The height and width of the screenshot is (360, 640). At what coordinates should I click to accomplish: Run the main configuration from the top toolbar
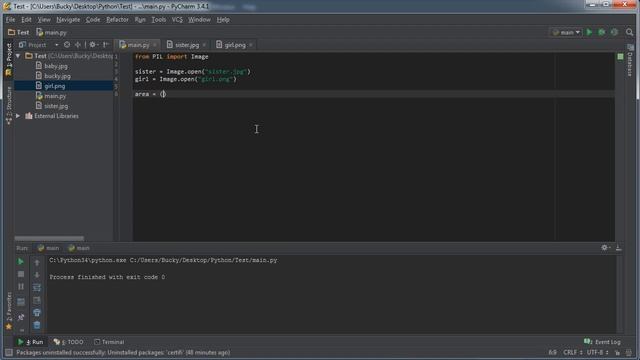point(589,32)
